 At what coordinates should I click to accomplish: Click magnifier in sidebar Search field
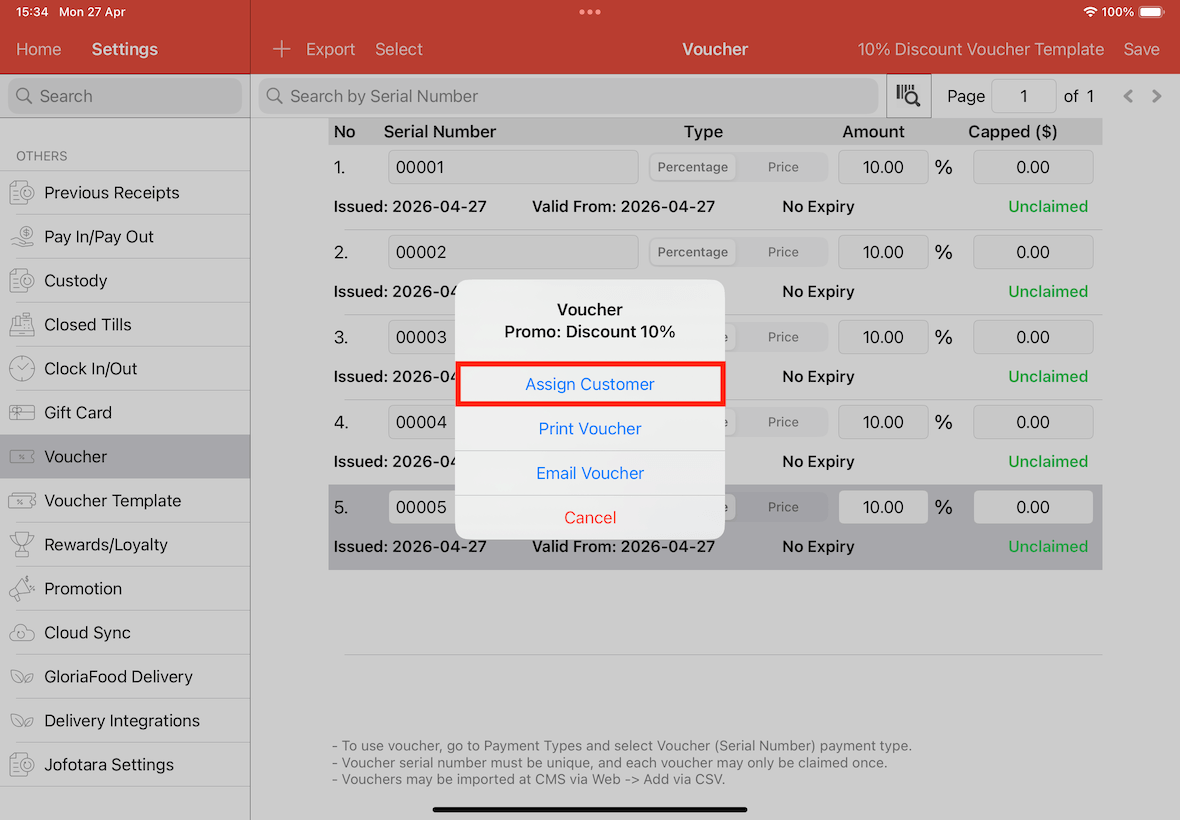click(x=24, y=96)
